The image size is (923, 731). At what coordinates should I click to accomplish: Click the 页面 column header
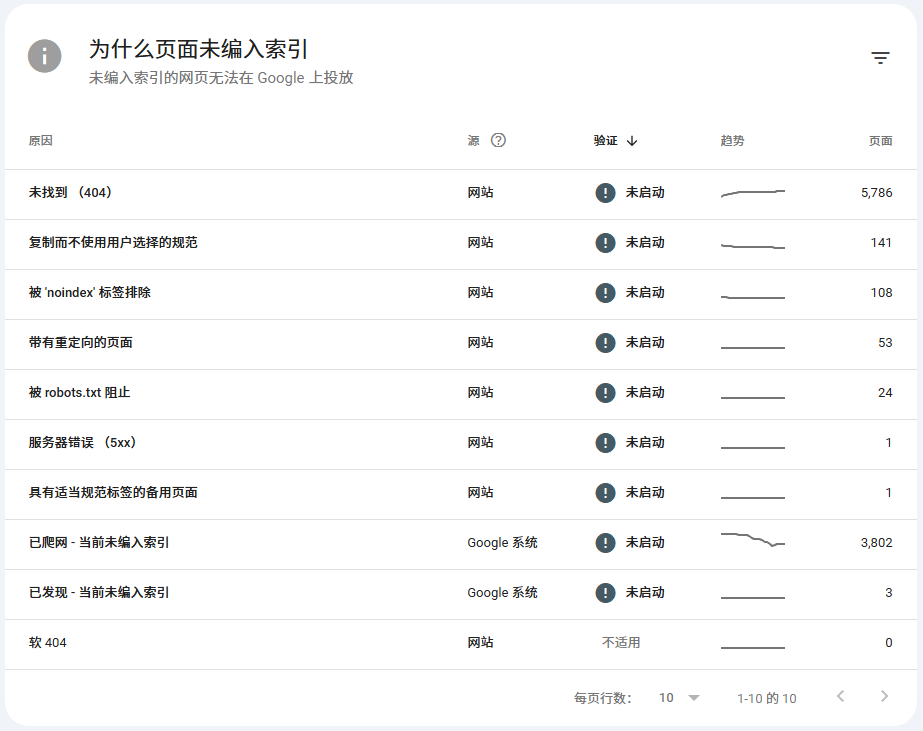click(881, 141)
